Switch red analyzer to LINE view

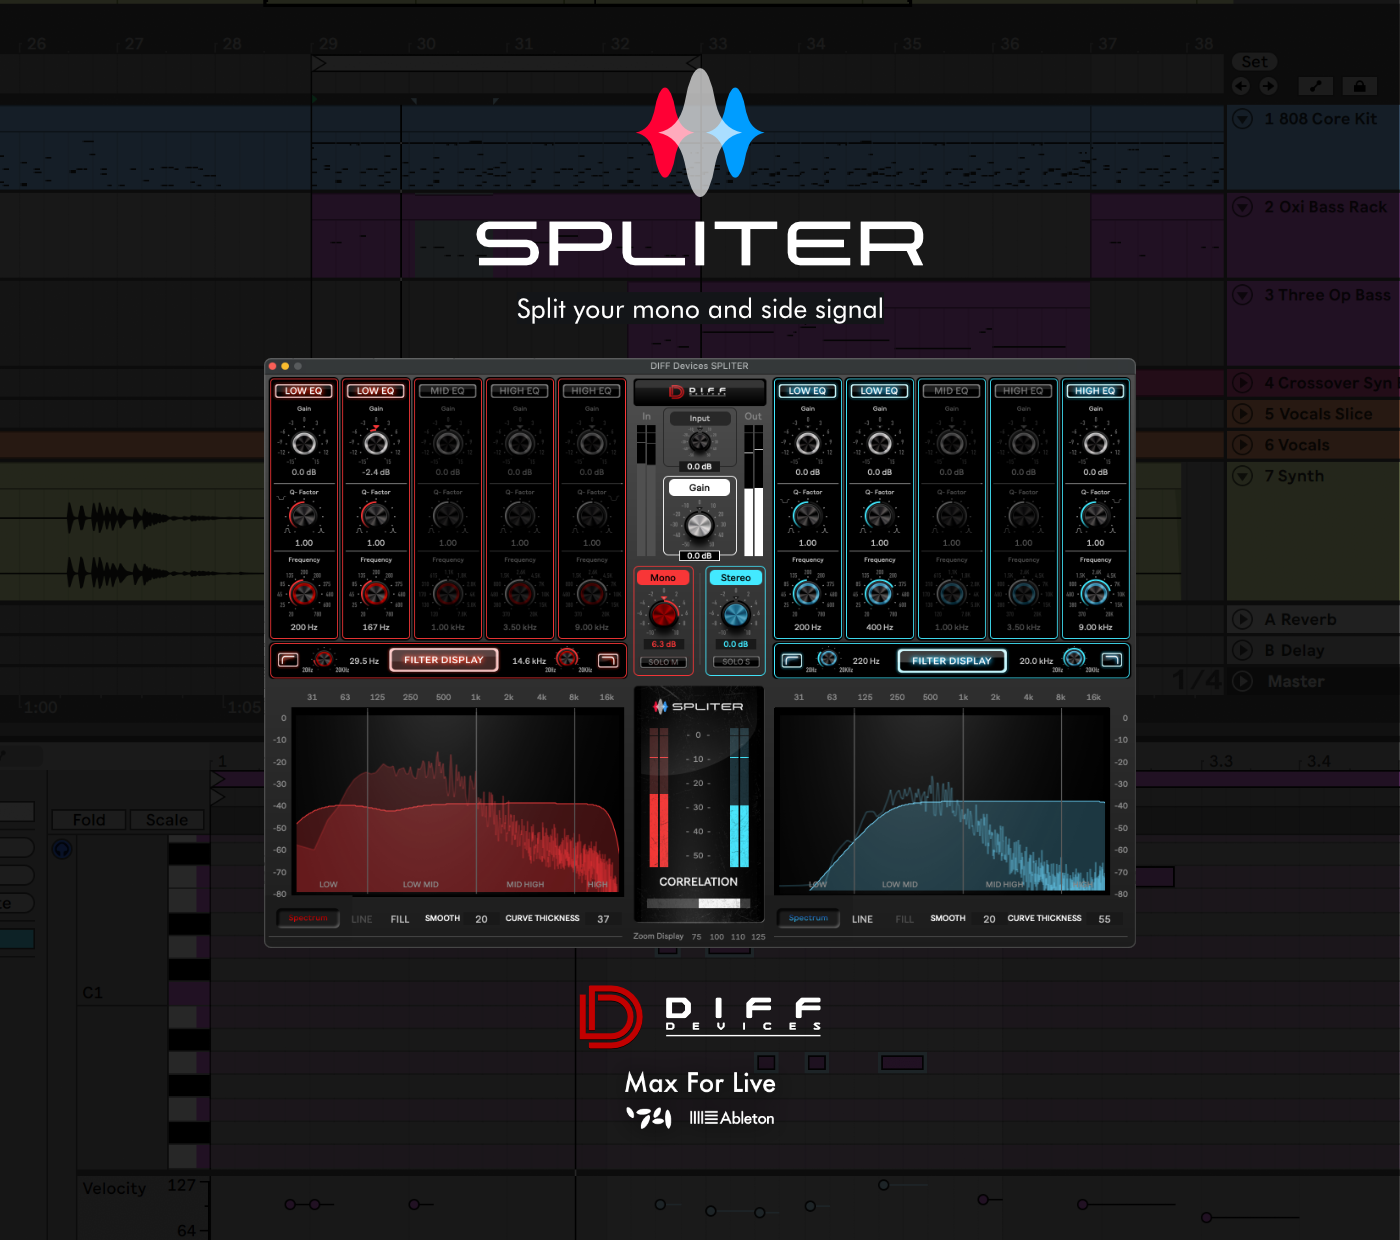pyautogui.click(x=362, y=918)
